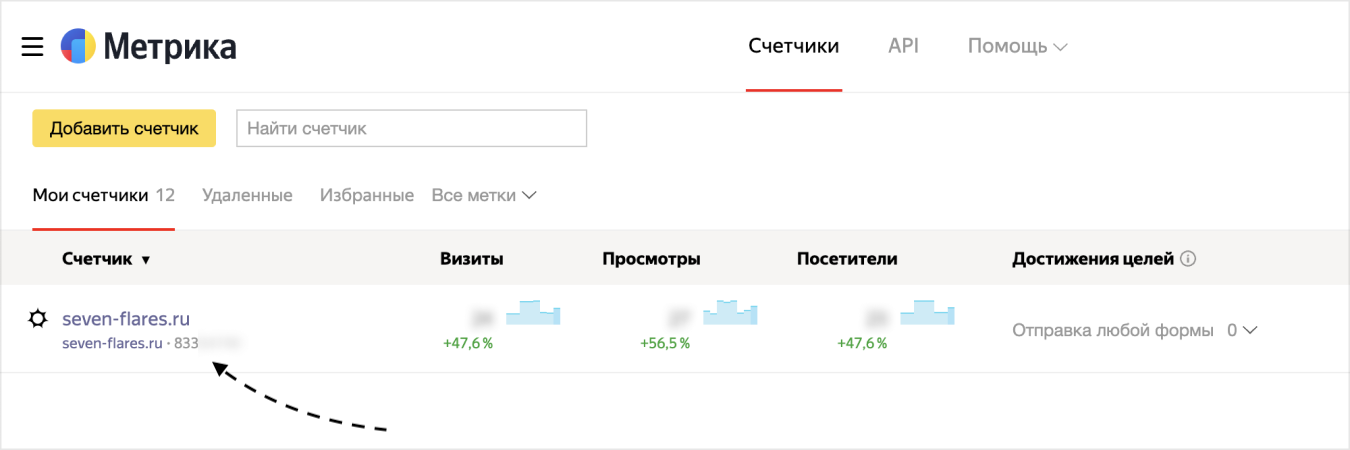
Task: Expand the Все метки filter dropdown
Action: click(484, 195)
